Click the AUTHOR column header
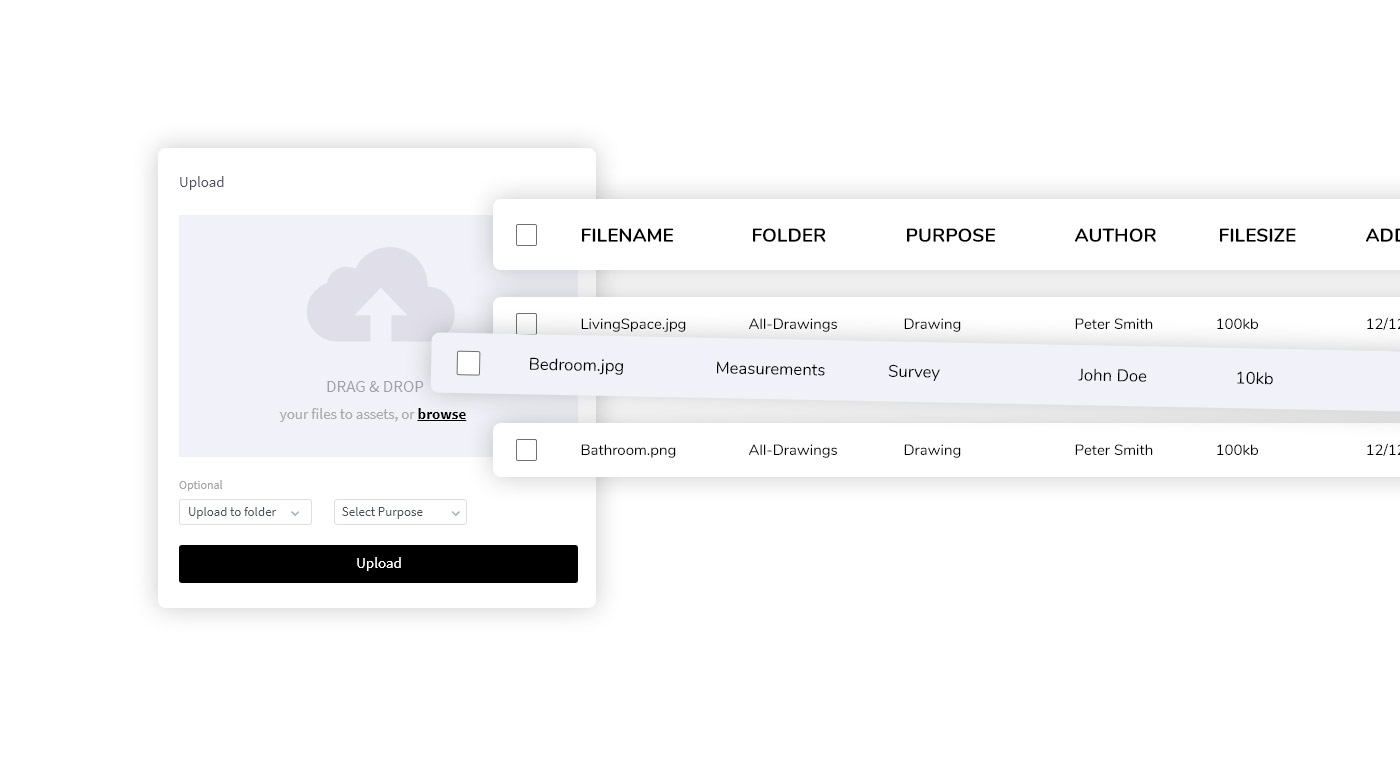The width and height of the screenshot is (1400, 761). click(1115, 235)
